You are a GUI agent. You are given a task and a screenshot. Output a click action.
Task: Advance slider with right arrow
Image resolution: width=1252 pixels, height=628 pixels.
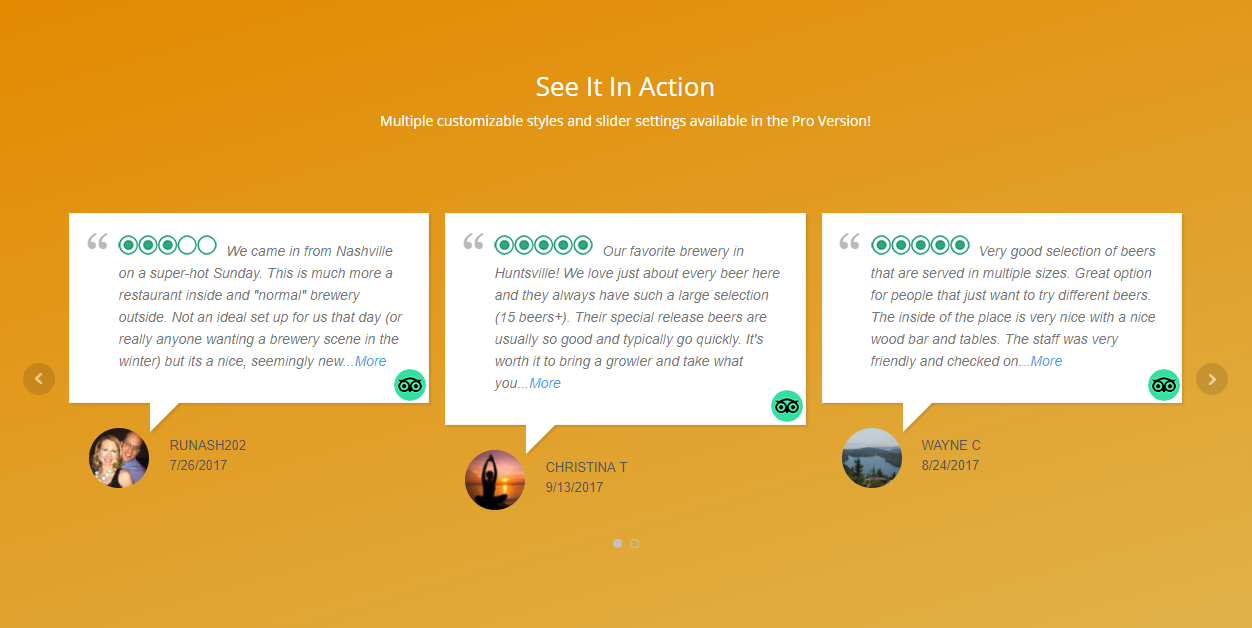pos(1212,379)
